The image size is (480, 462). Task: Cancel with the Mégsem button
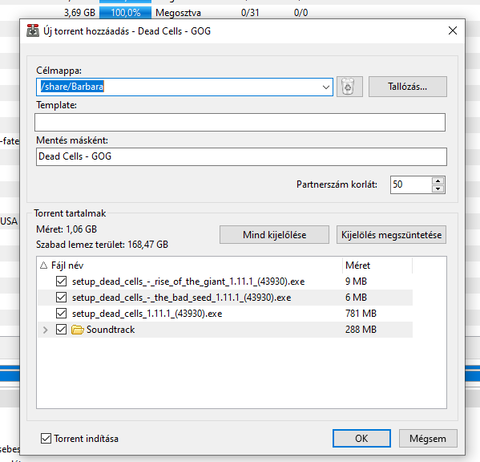(x=428, y=438)
